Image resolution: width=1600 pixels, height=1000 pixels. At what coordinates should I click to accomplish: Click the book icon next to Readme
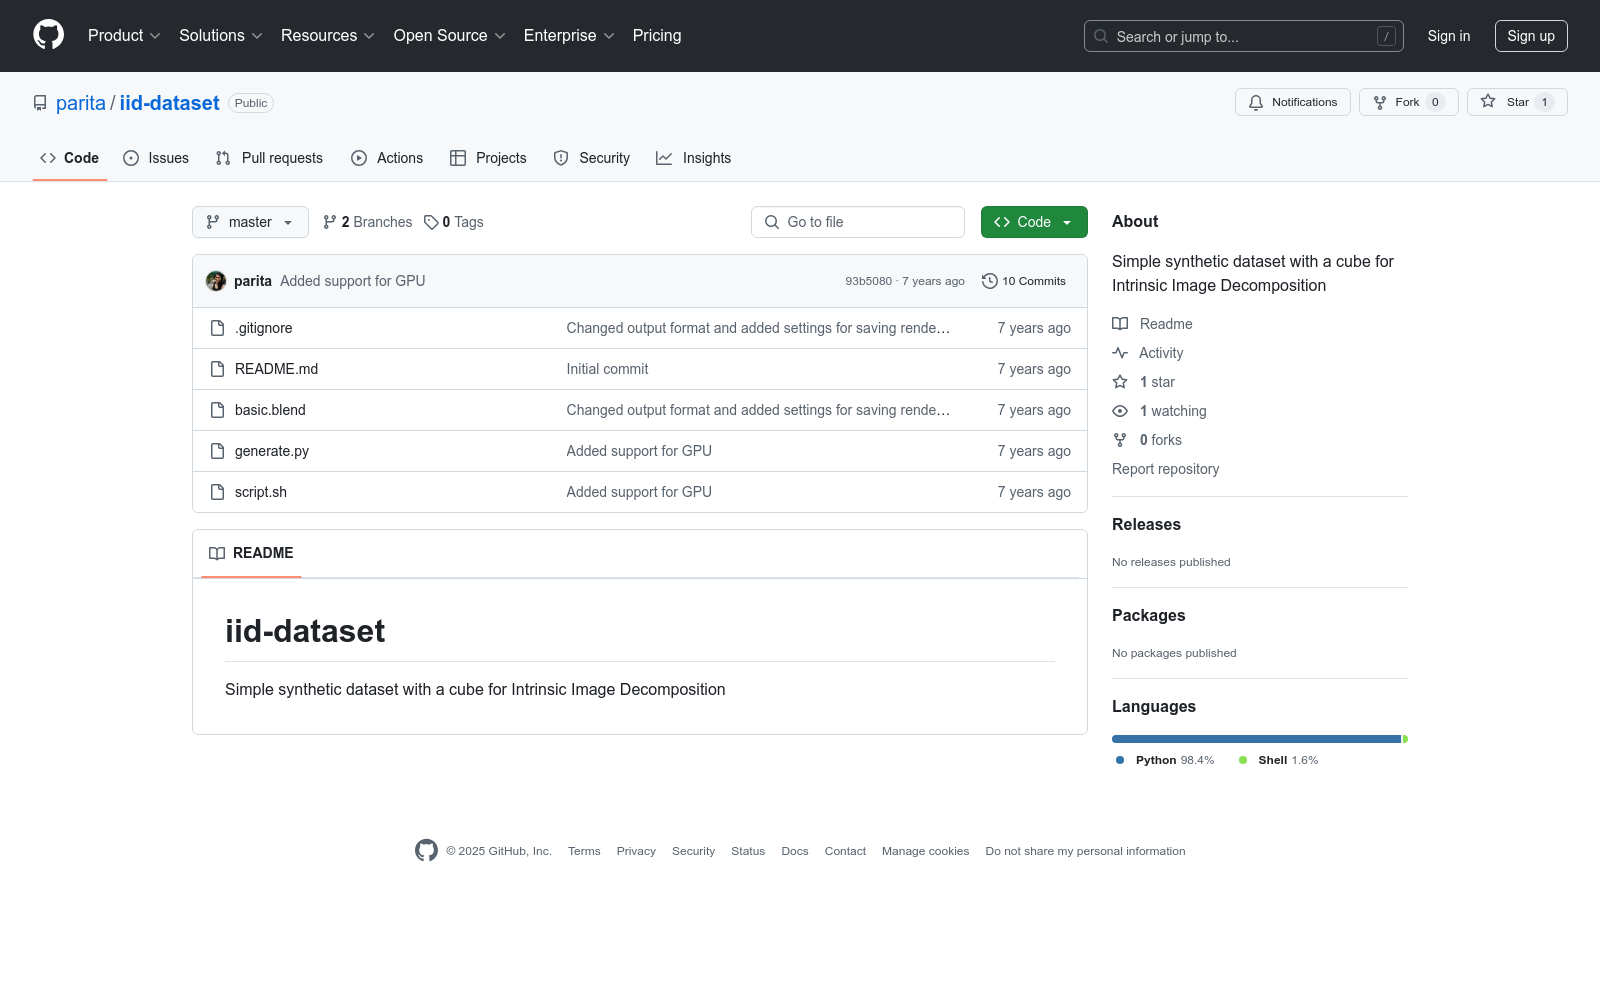coord(1120,324)
